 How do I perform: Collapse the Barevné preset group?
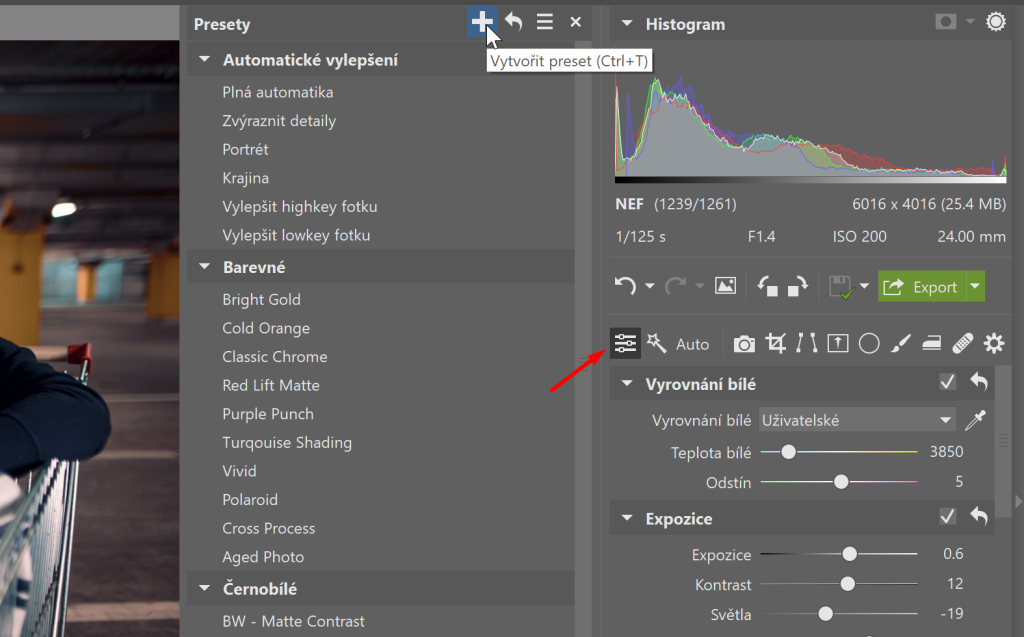pyautogui.click(x=204, y=267)
